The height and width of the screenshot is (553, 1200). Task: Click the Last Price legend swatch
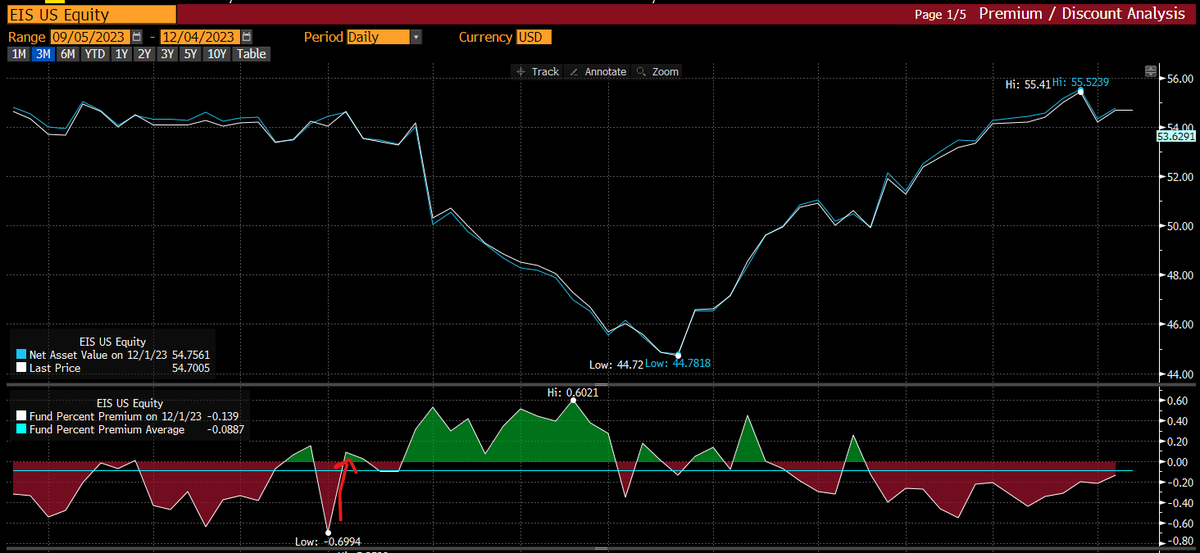[x=21, y=368]
